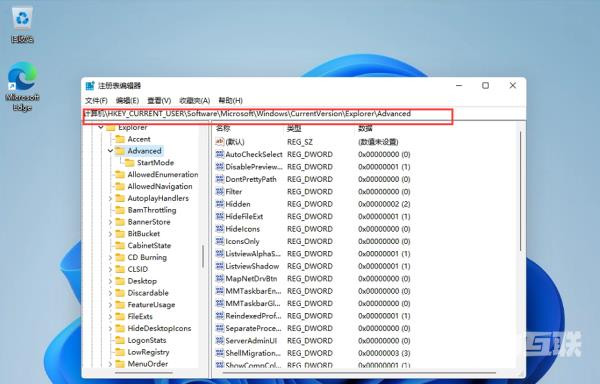Click Hidden's data 0x00000002 (2)

click(384, 204)
